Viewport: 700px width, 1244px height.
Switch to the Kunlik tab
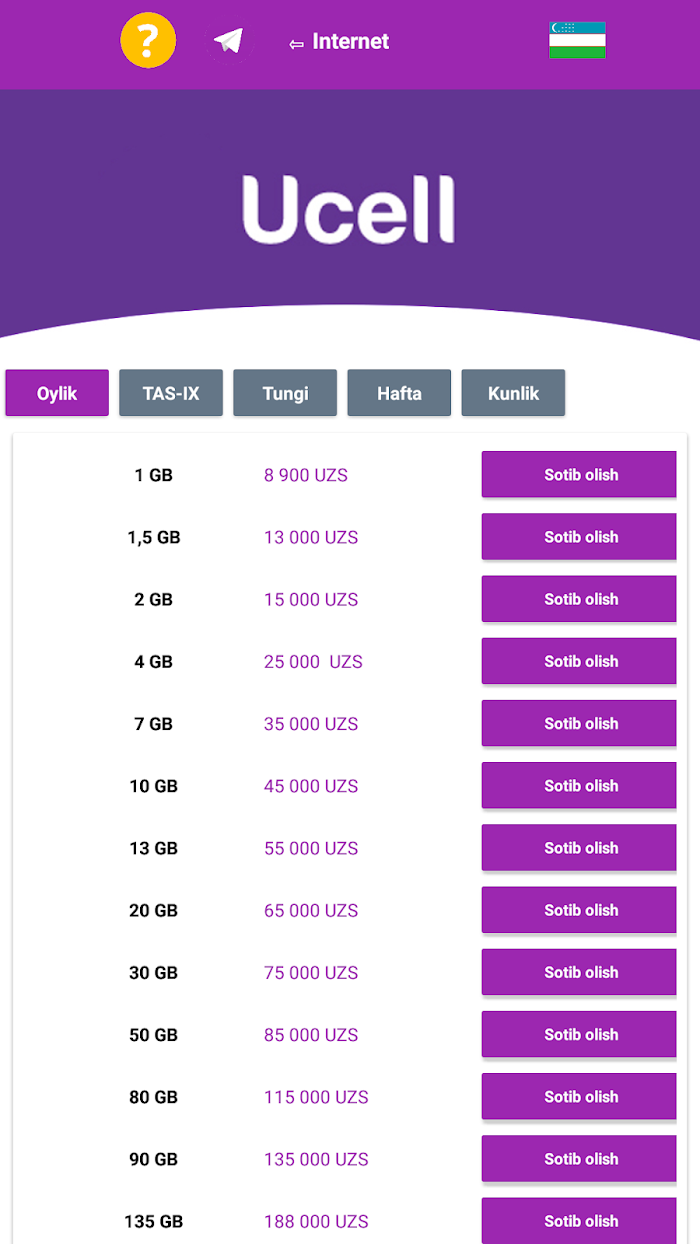point(513,393)
